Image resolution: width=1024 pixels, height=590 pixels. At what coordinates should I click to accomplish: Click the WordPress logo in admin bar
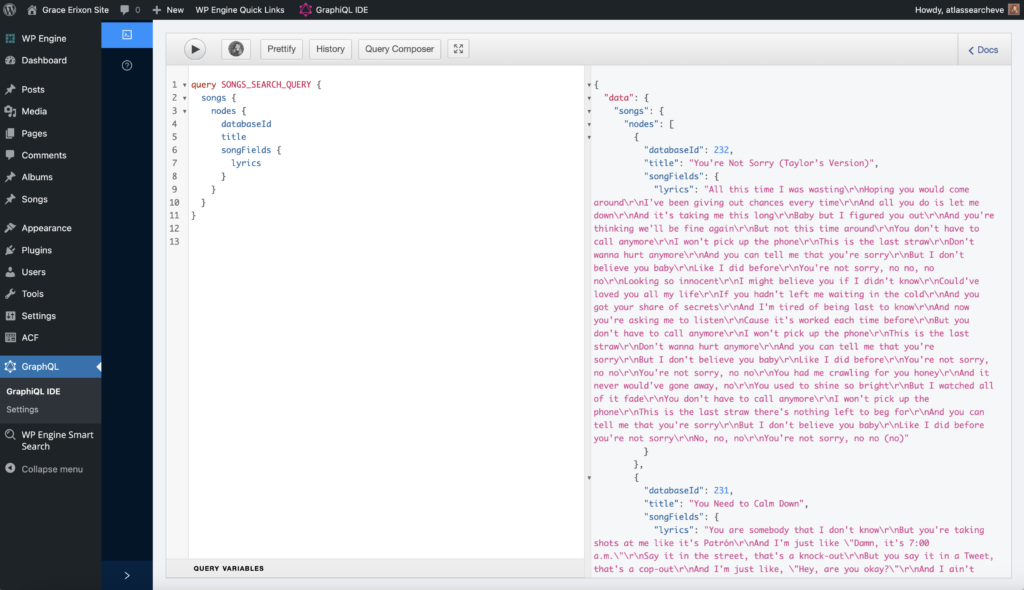click(10, 9)
